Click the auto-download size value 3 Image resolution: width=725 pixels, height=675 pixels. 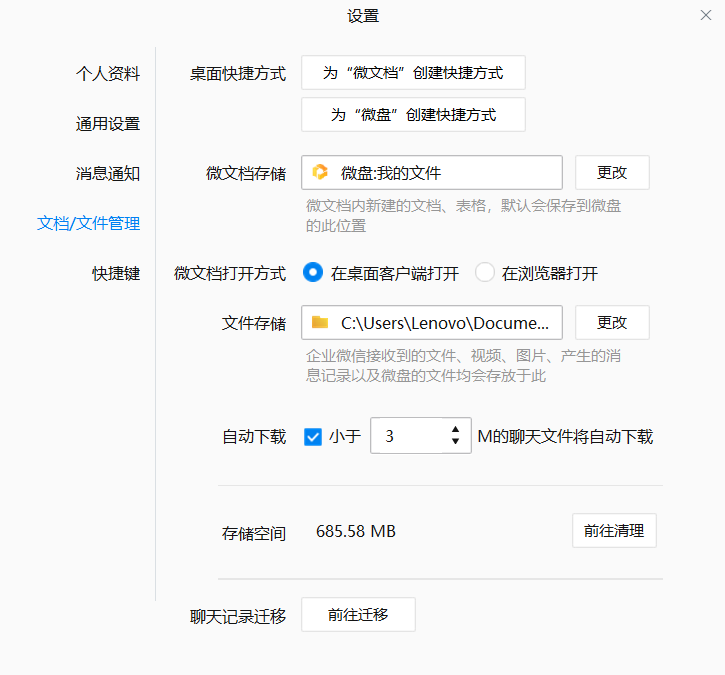pos(389,436)
